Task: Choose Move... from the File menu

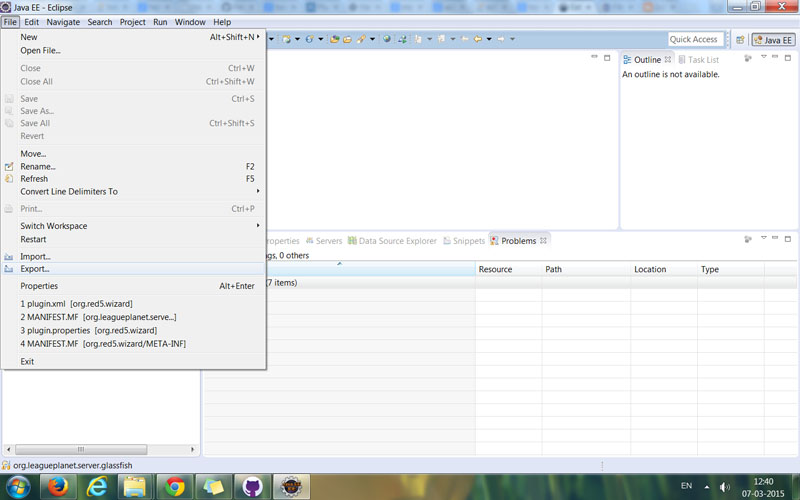Action: [x=133, y=154]
